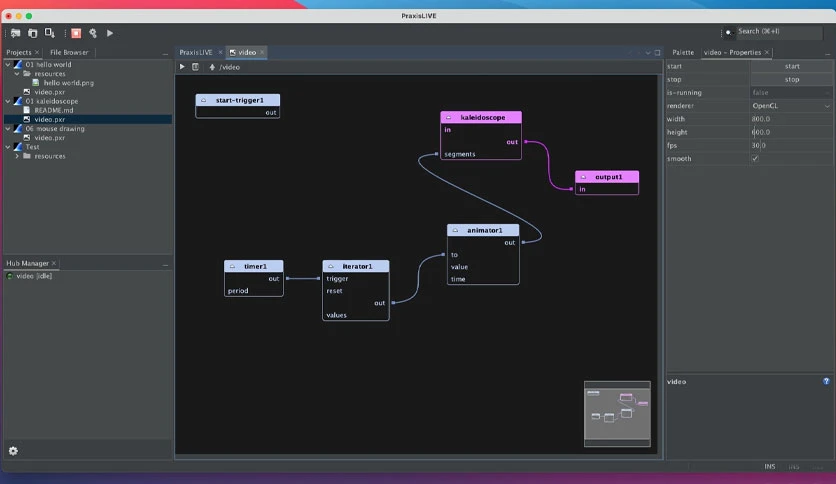Open the renderer OpenCL dropdown
The height and width of the screenshot is (484, 836).
[791, 106]
